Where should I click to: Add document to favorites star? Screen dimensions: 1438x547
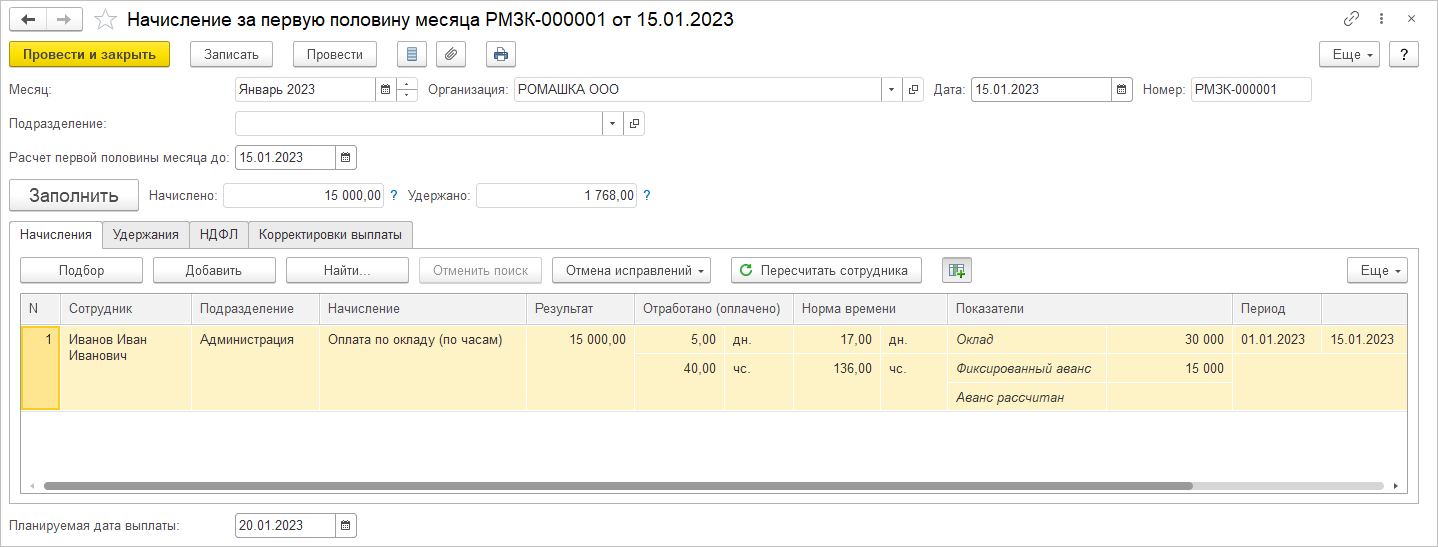coord(105,19)
